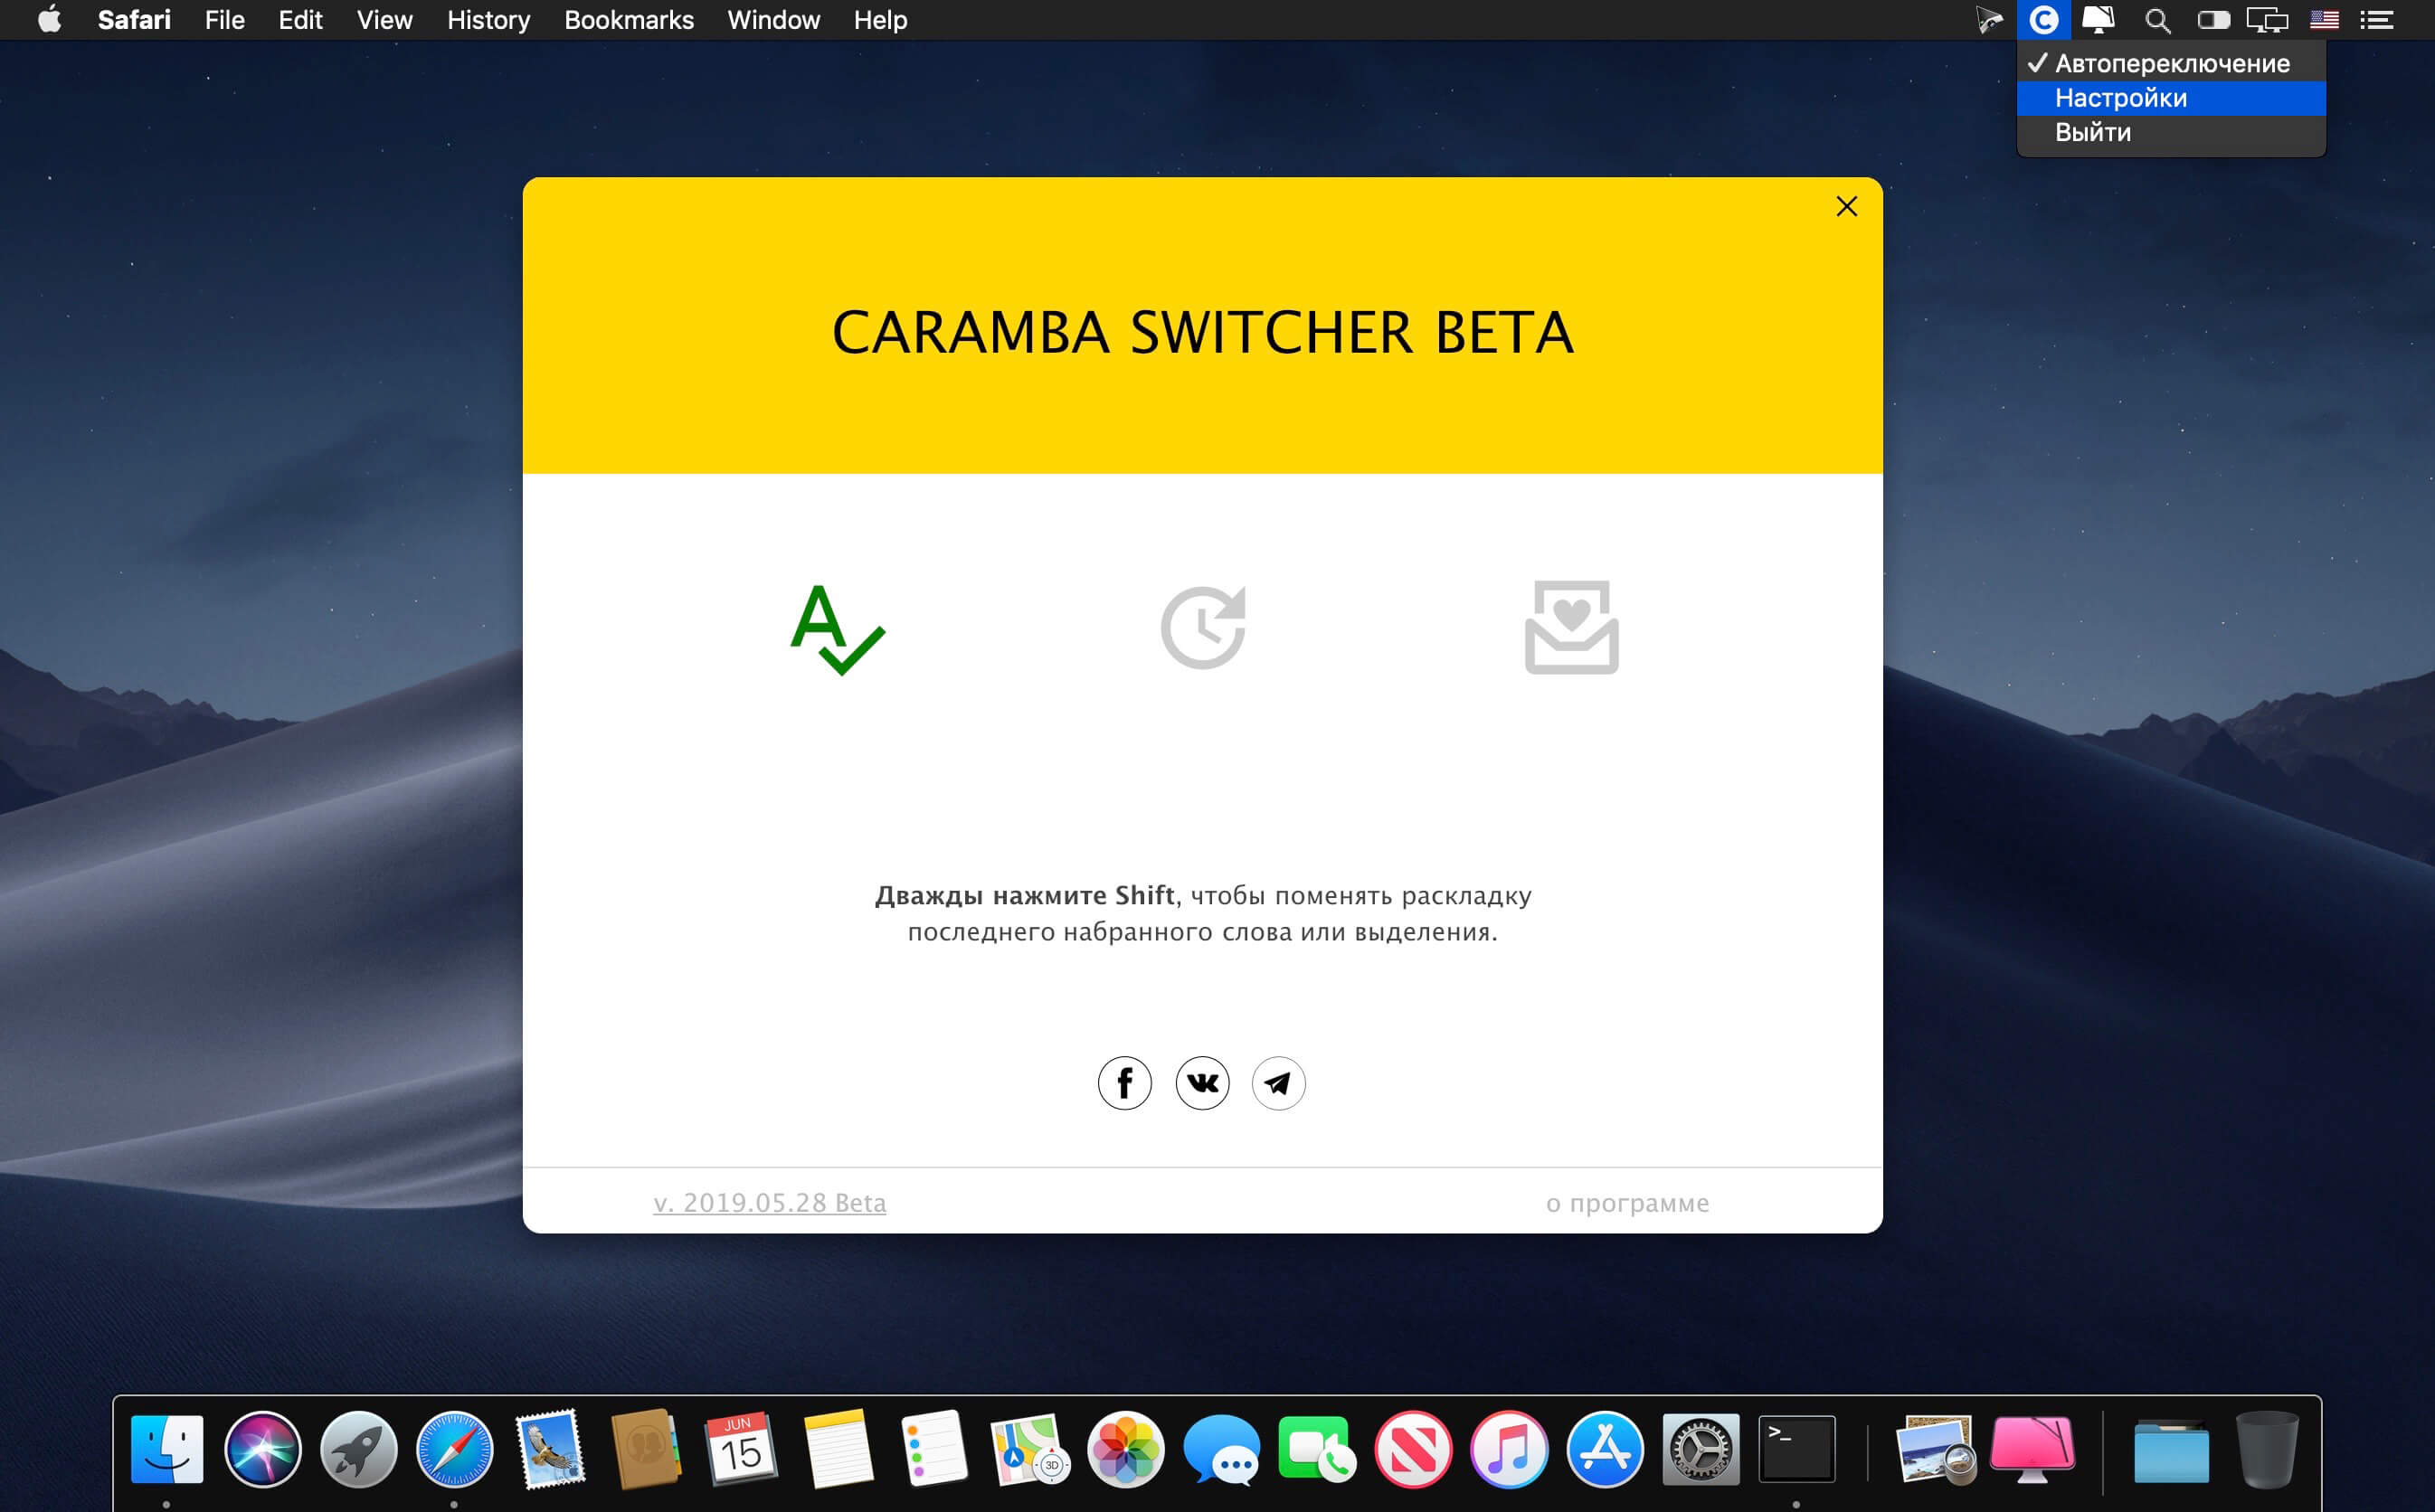Click the toggle switch menu bar icon
This screenshot has width=2435, height=1512.
[x=2213, y=20]
